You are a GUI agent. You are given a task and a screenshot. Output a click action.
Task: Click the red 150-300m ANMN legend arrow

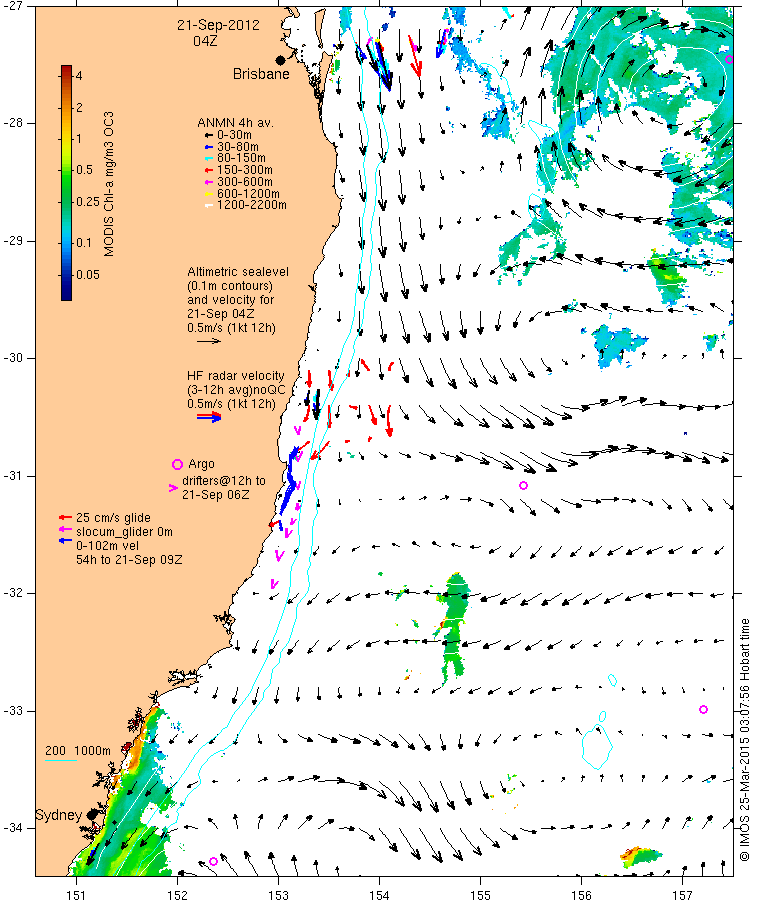pos(209,170)
